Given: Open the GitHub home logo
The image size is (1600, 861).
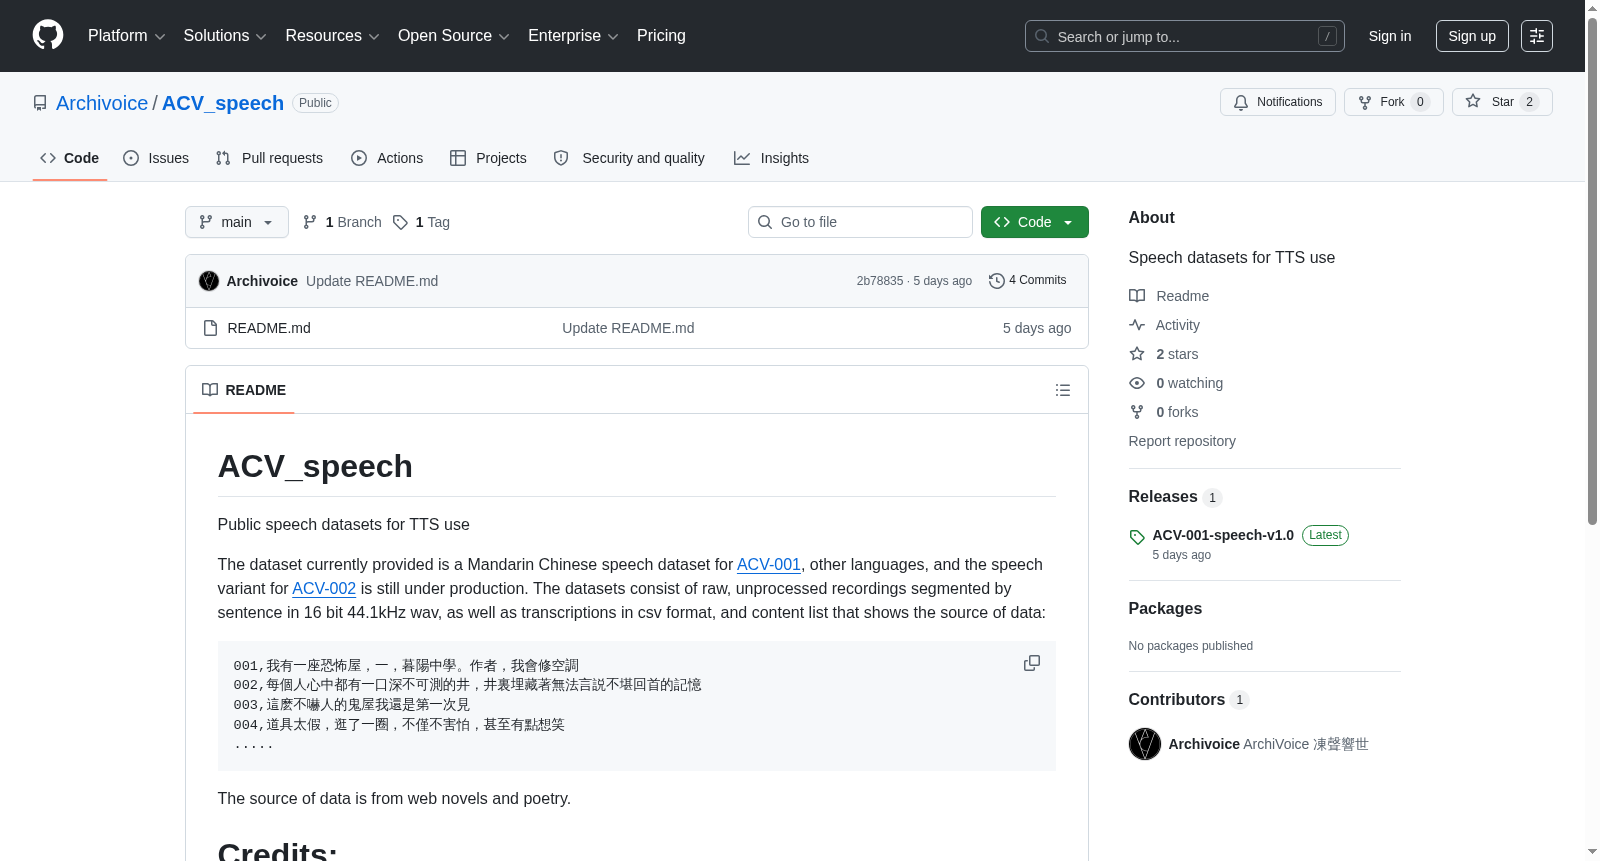Looking at the screenshot, I should pos(48,35).
